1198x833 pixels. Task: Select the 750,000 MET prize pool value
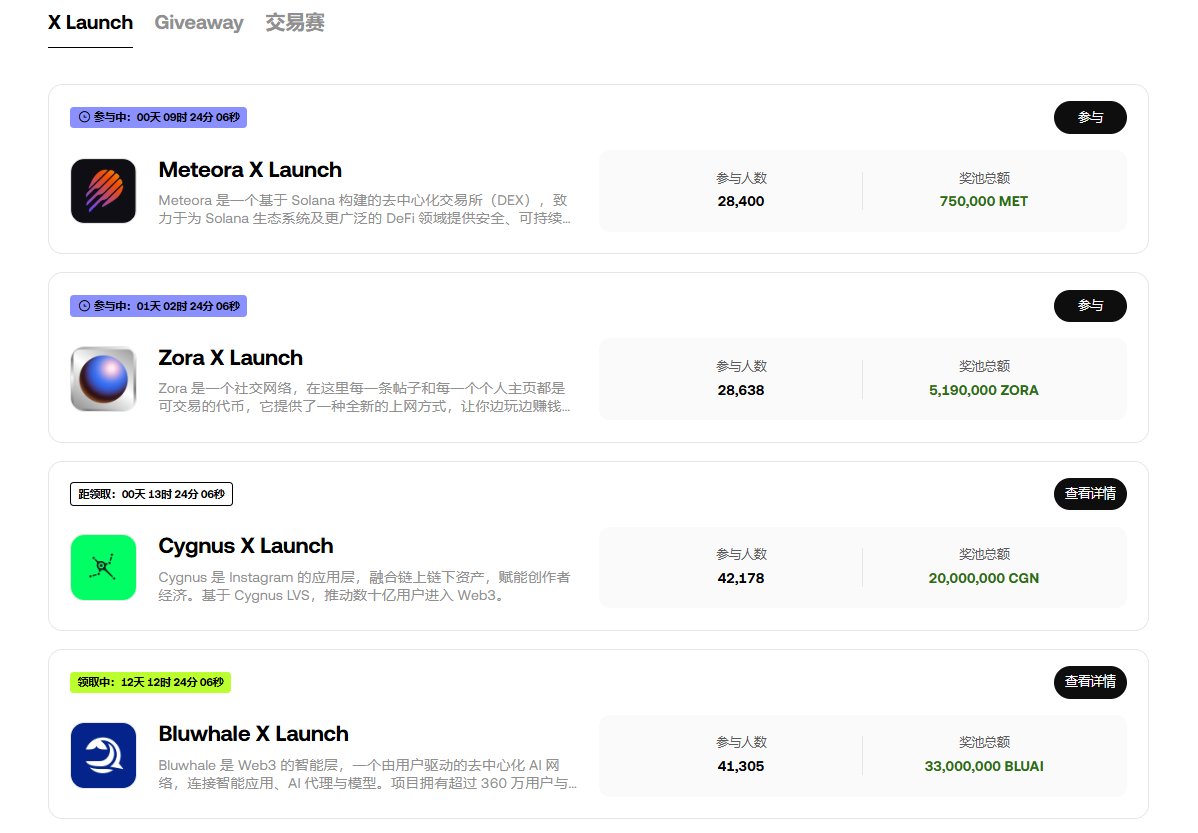coord(984,201)
